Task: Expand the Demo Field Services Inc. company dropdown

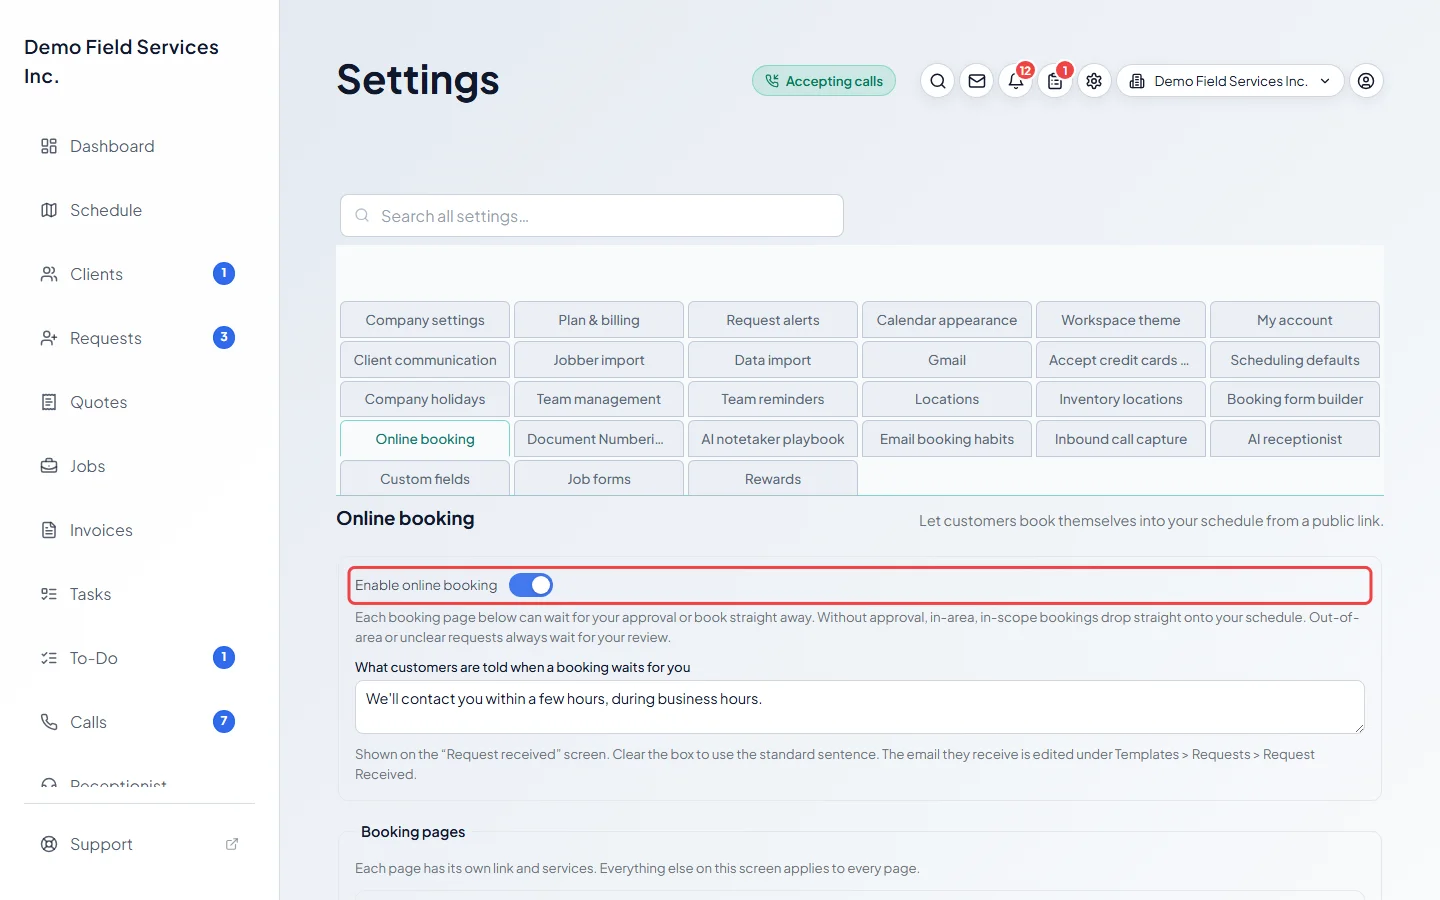Action: point(1230,81)
